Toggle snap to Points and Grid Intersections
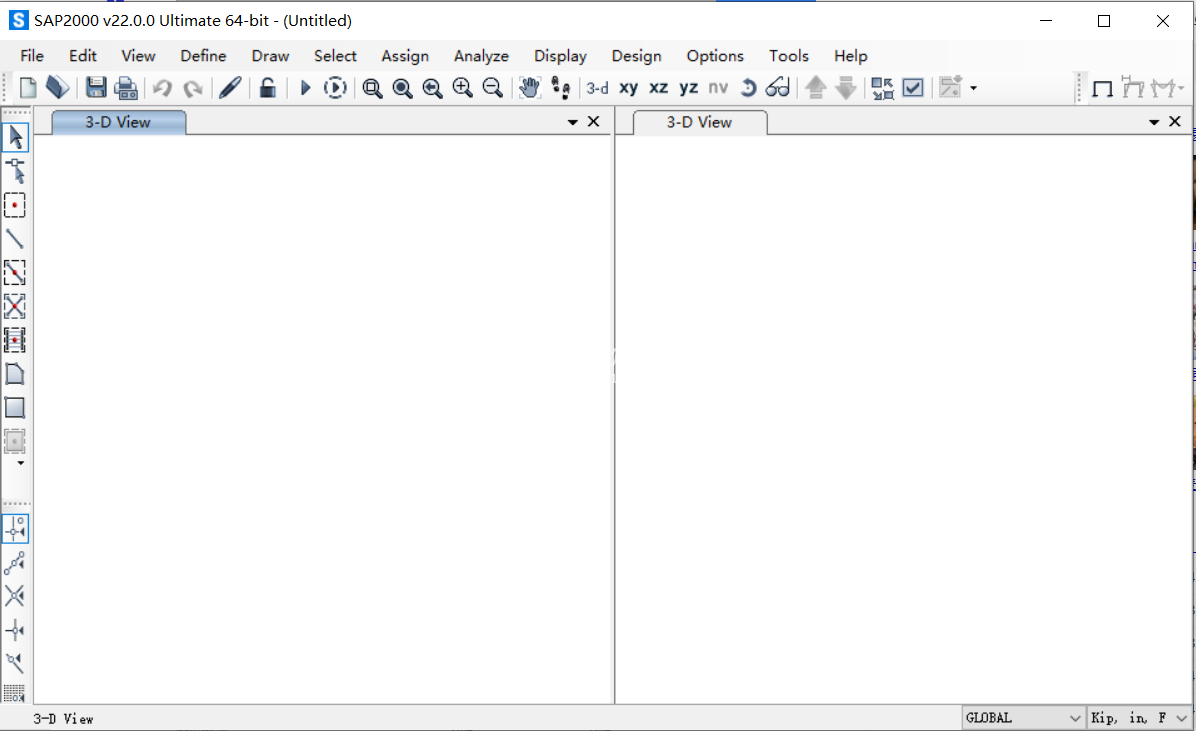The height and width of the screenshot is (731, 1196). click(x=15, y=529)
